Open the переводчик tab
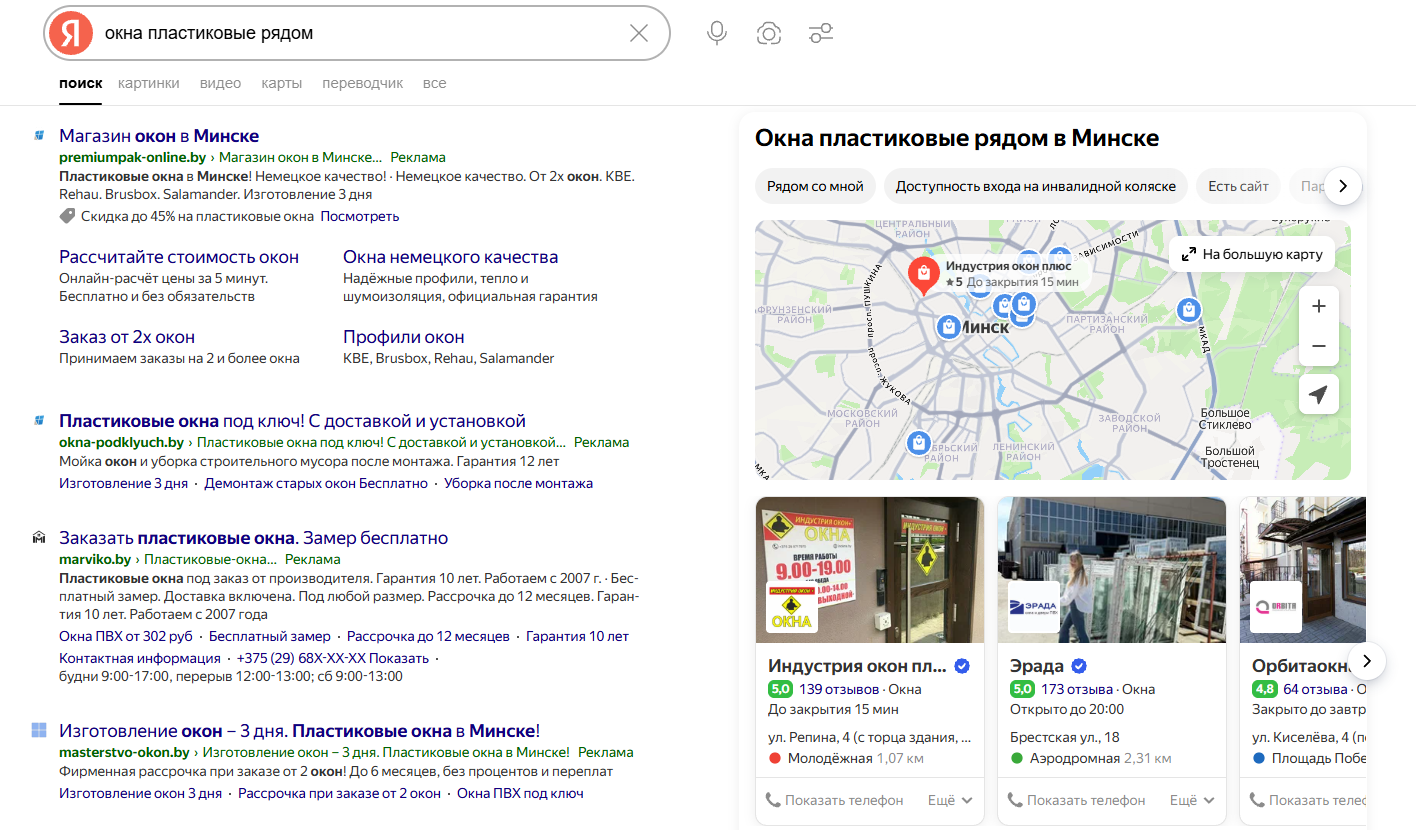 point(363,83)
